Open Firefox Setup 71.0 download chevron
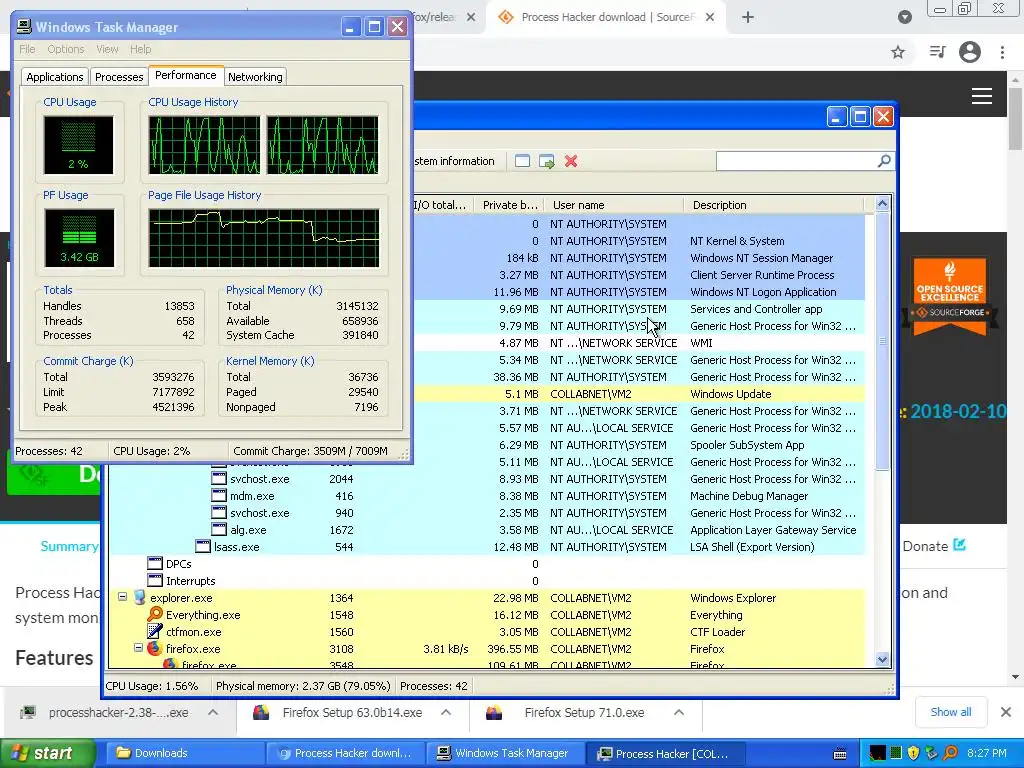The width and height of the screenshot is (1024, 768). pyautogui.click(x=679, y=712)
